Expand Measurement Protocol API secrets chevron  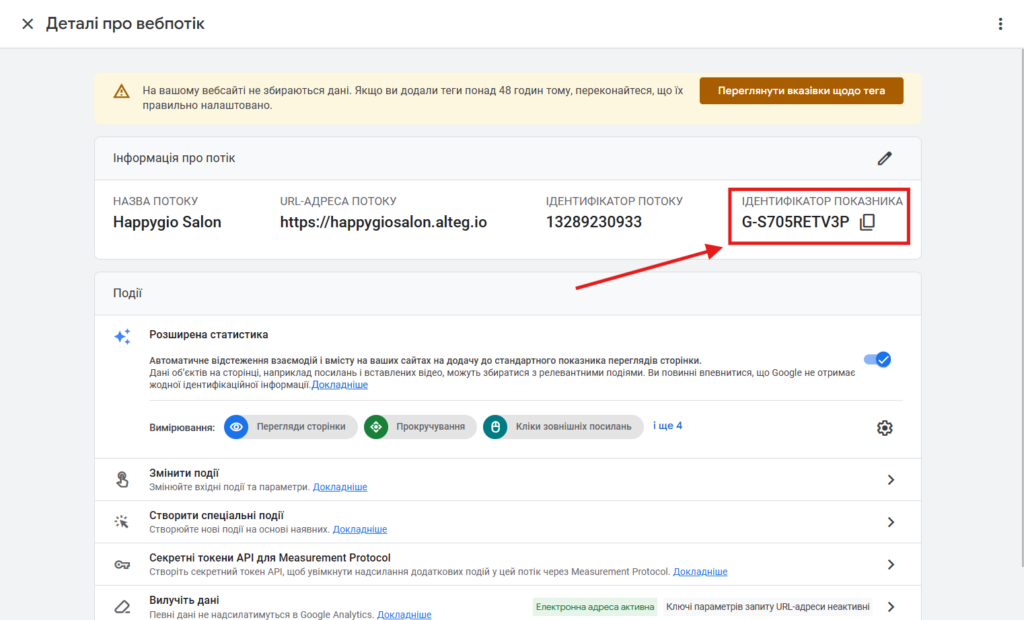[890, 564]
